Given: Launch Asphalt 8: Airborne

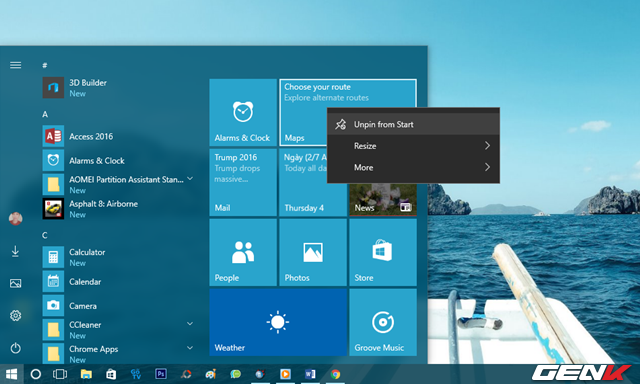Looking at the screenshot, I should click(x=118, y=209).
